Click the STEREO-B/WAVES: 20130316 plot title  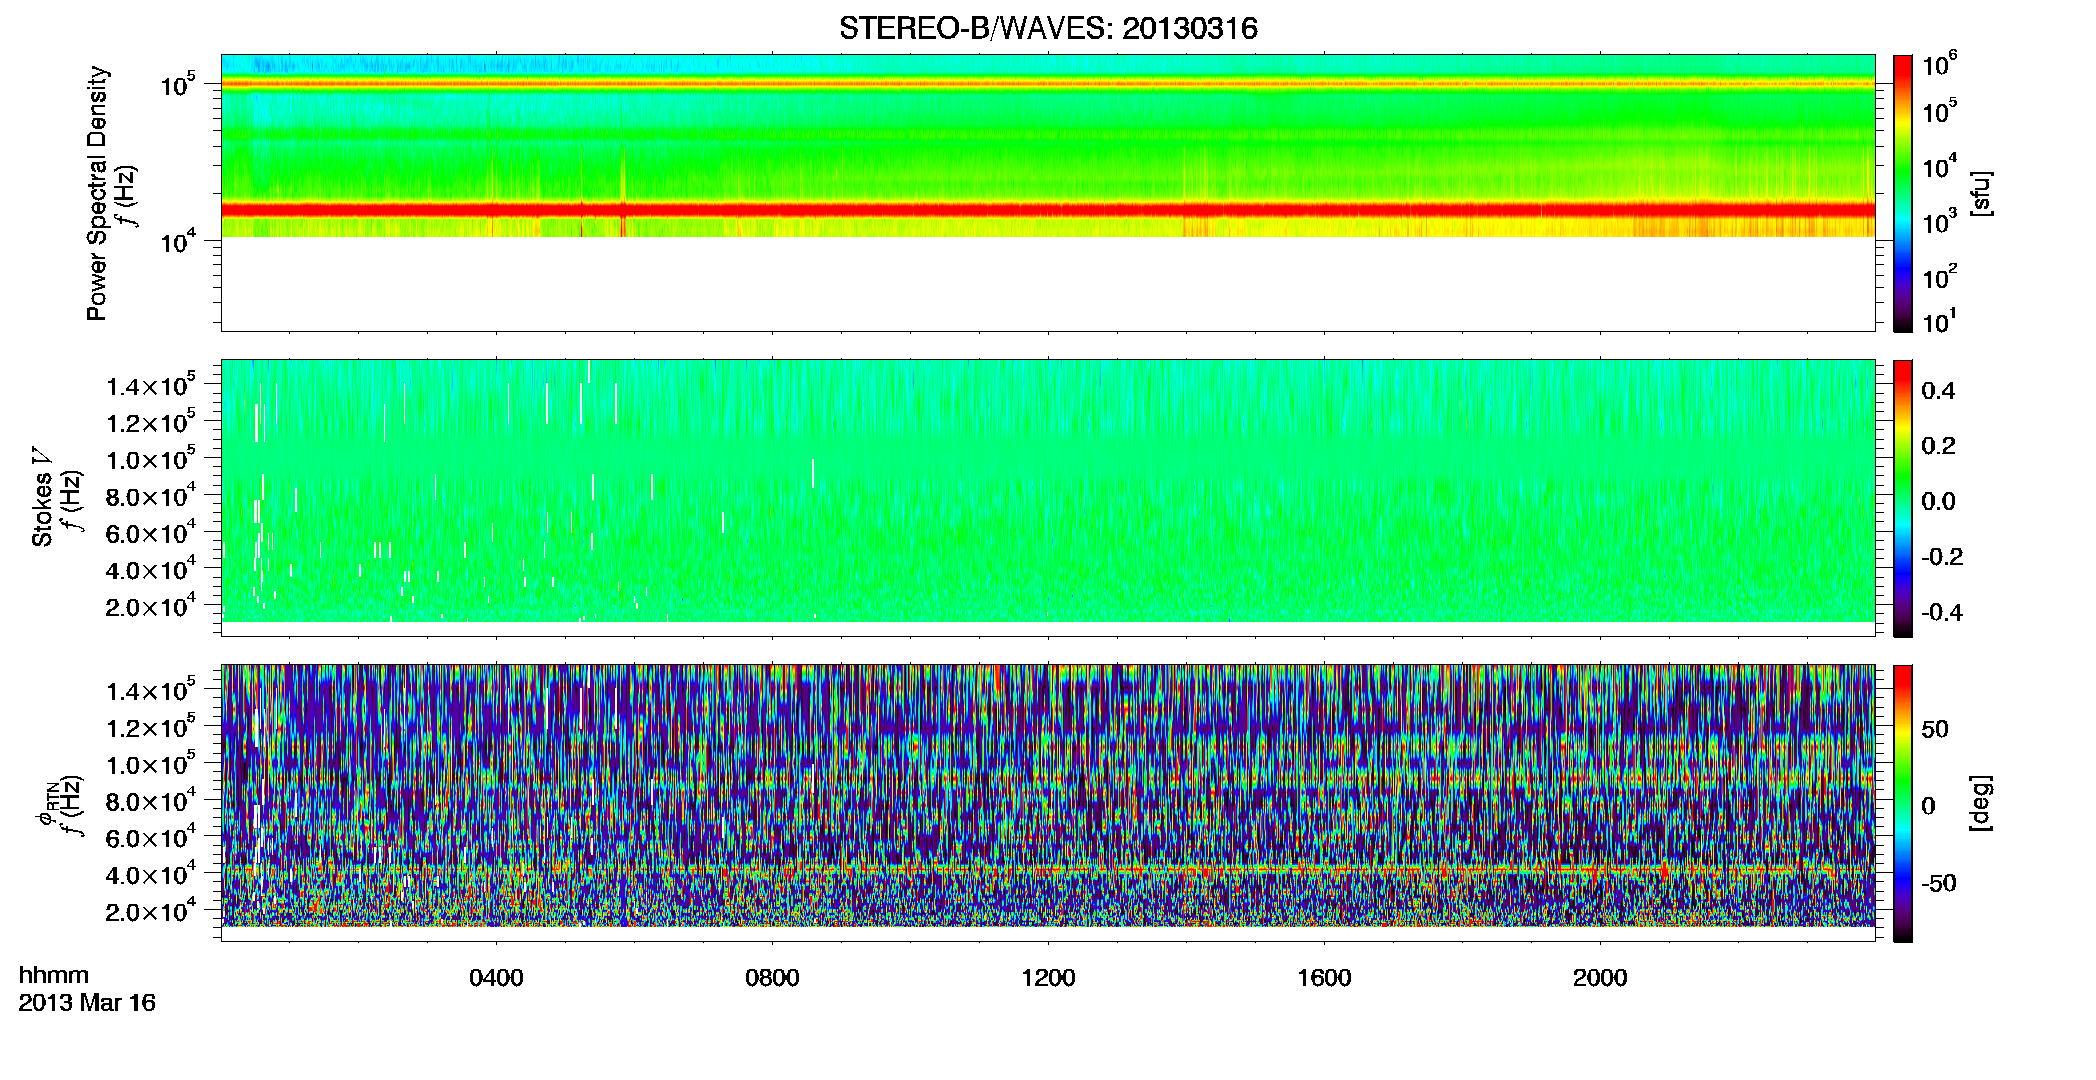1048,28
